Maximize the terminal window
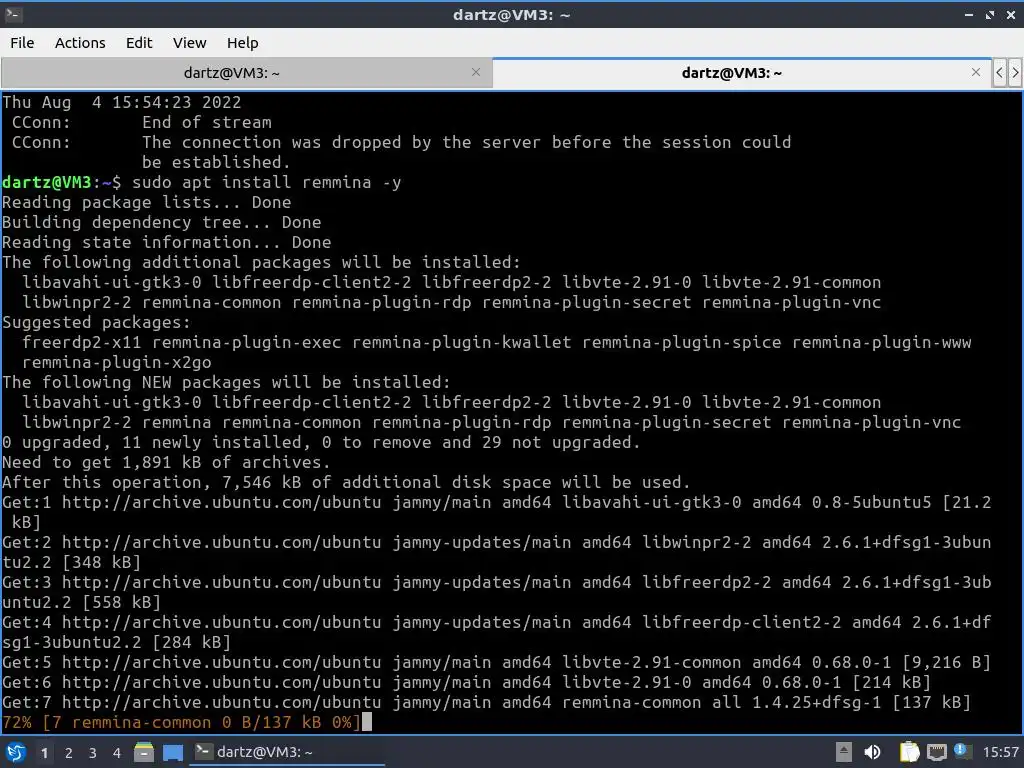Viewport: 1024px width, 768px height. coord(990,14)
